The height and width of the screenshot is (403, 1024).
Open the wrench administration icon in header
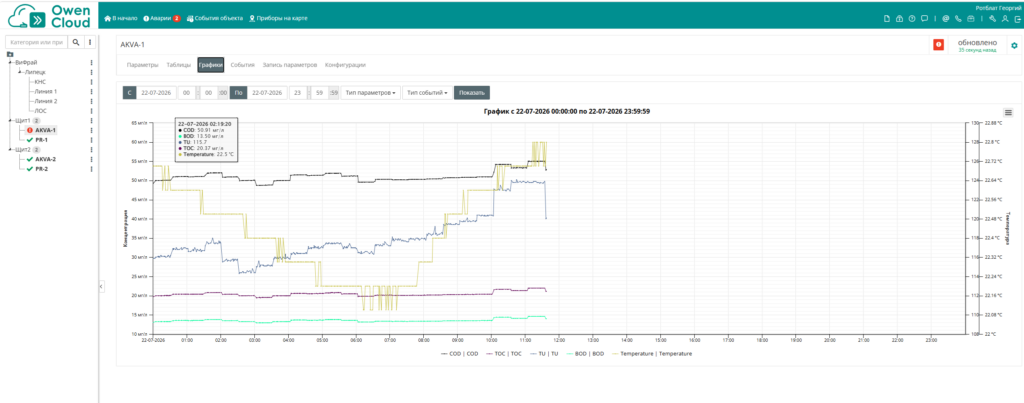click(993, 18)
